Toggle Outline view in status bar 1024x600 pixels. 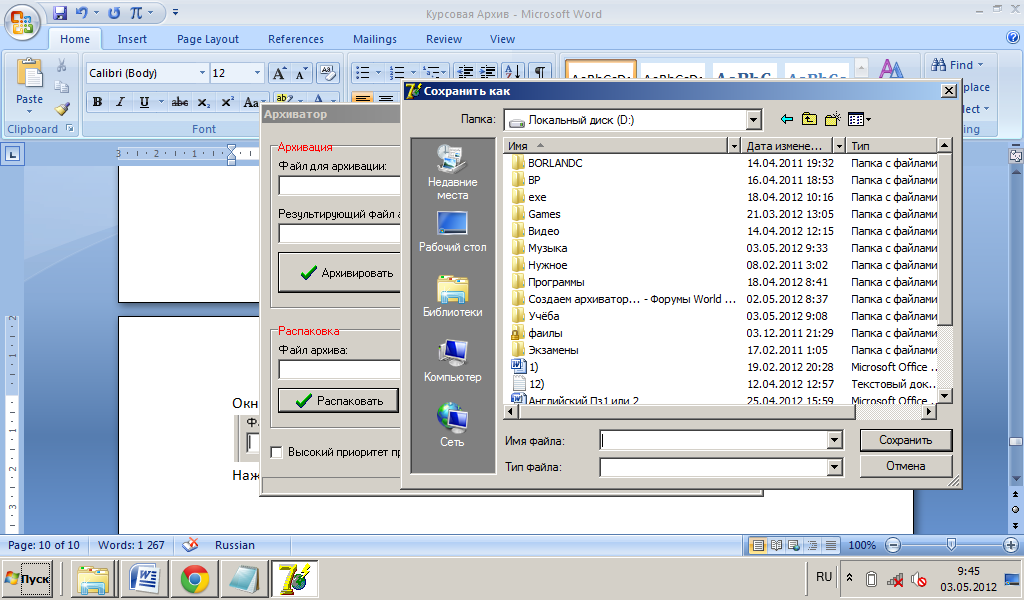pos(812,545)
